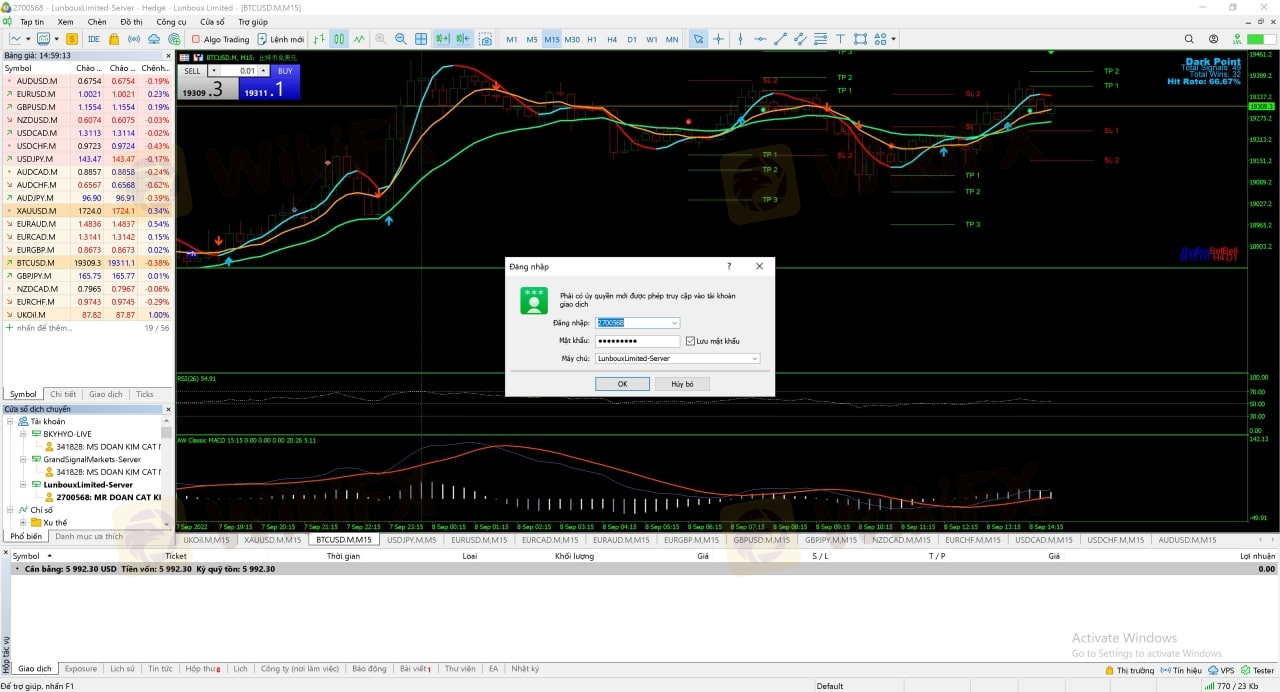Screen dimensions: 1280x692
Task: Click the zoom in magnifier icon
Action: pyautogui.click(x=380, y=39)
